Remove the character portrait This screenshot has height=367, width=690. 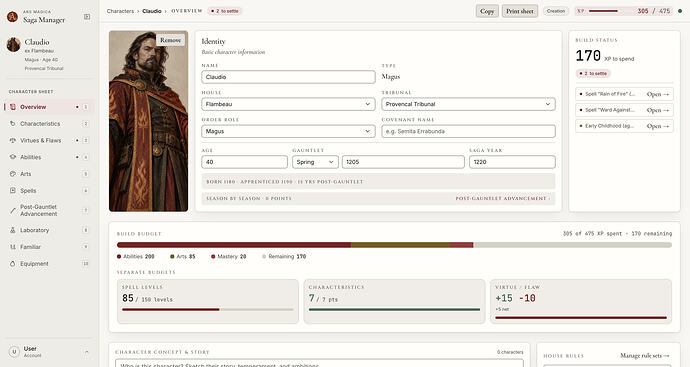(170, 40)
